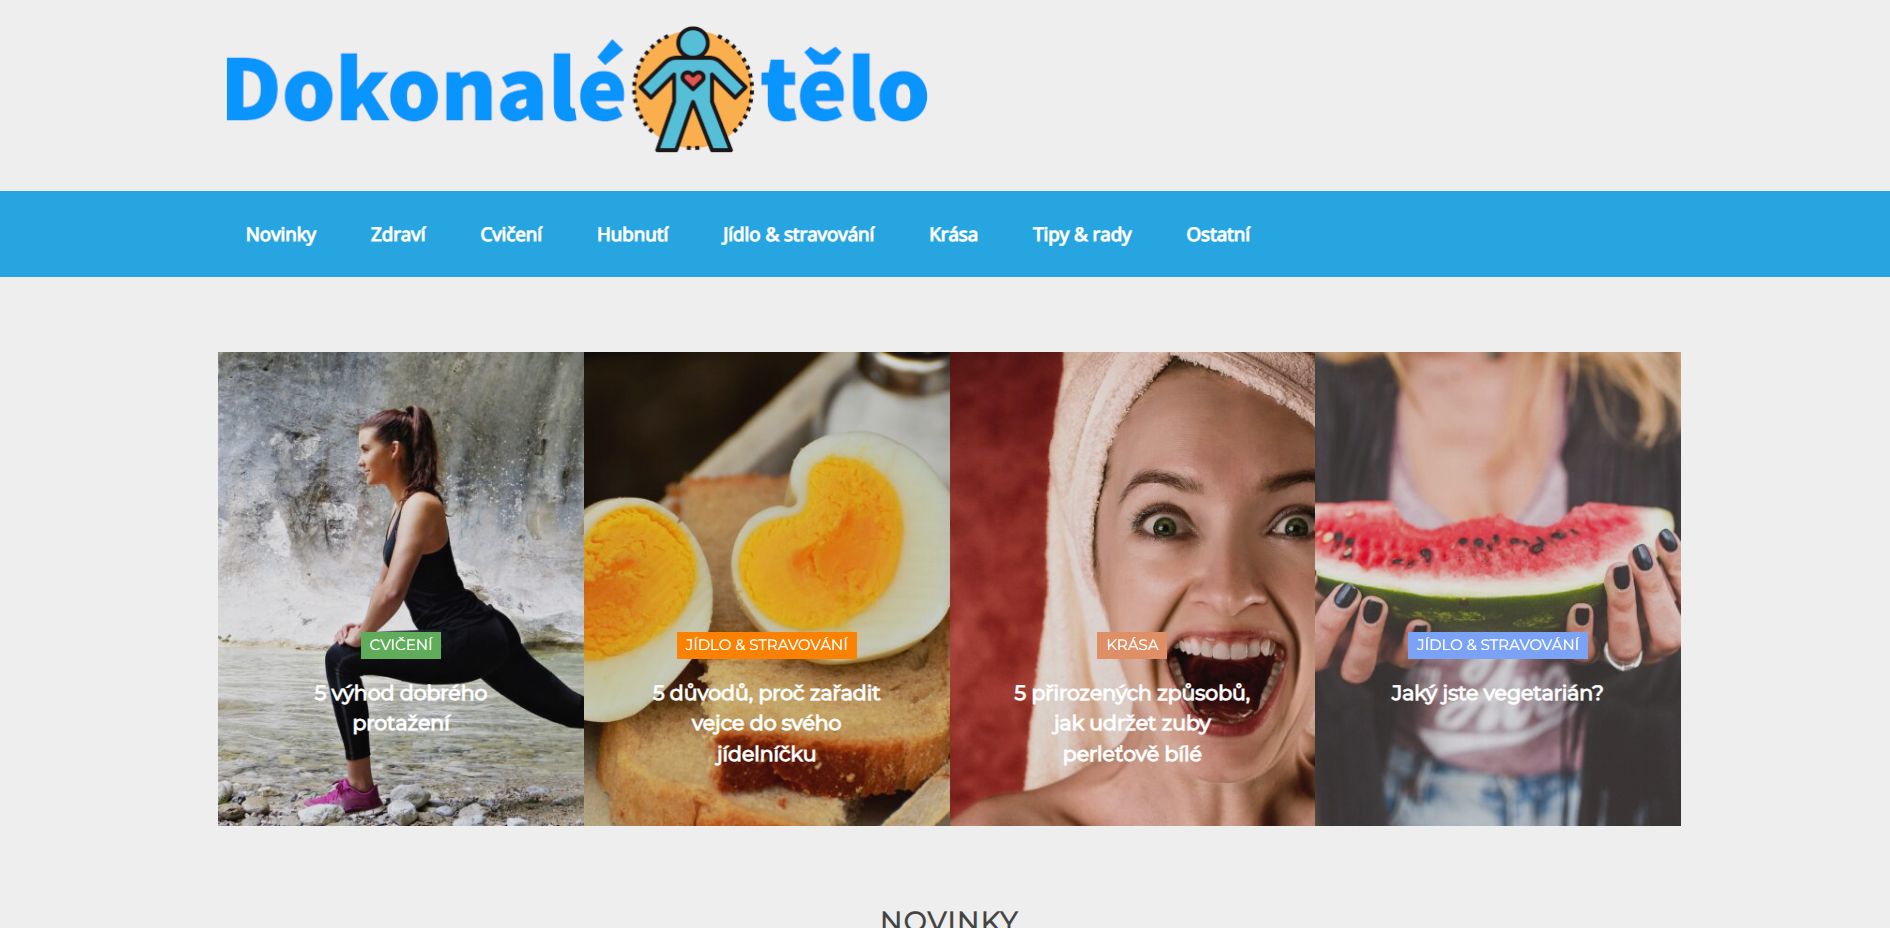The image size is (1890, 928).
Task: Go to the Zdraví section
Action: click(398, 234)
